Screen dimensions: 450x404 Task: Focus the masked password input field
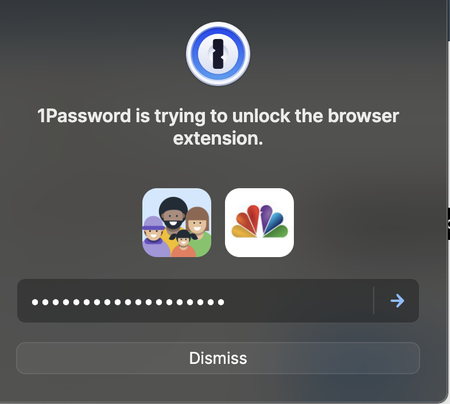tap(195, 301)
